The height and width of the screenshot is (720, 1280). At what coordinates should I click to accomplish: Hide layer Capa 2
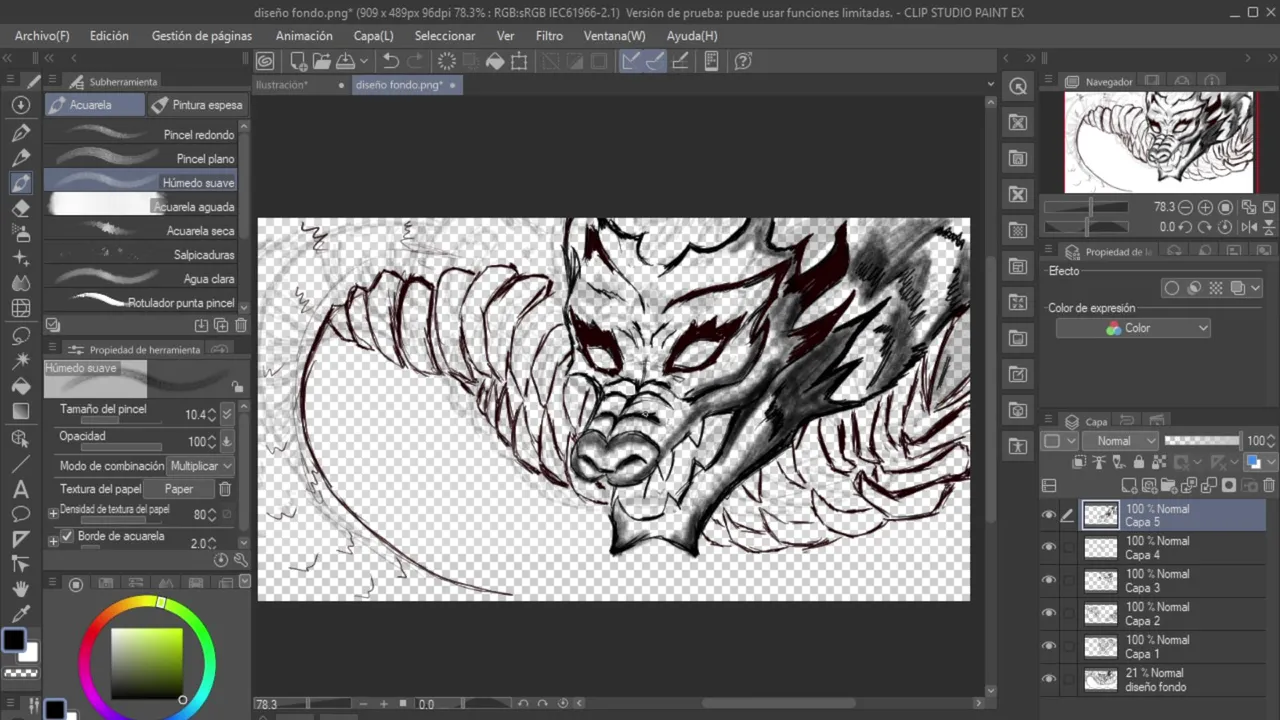[x=1048, y=613]
